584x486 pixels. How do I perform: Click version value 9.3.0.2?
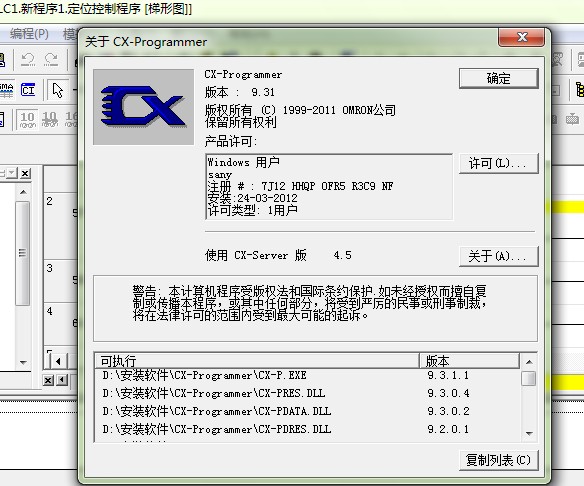tap(448, 411)
